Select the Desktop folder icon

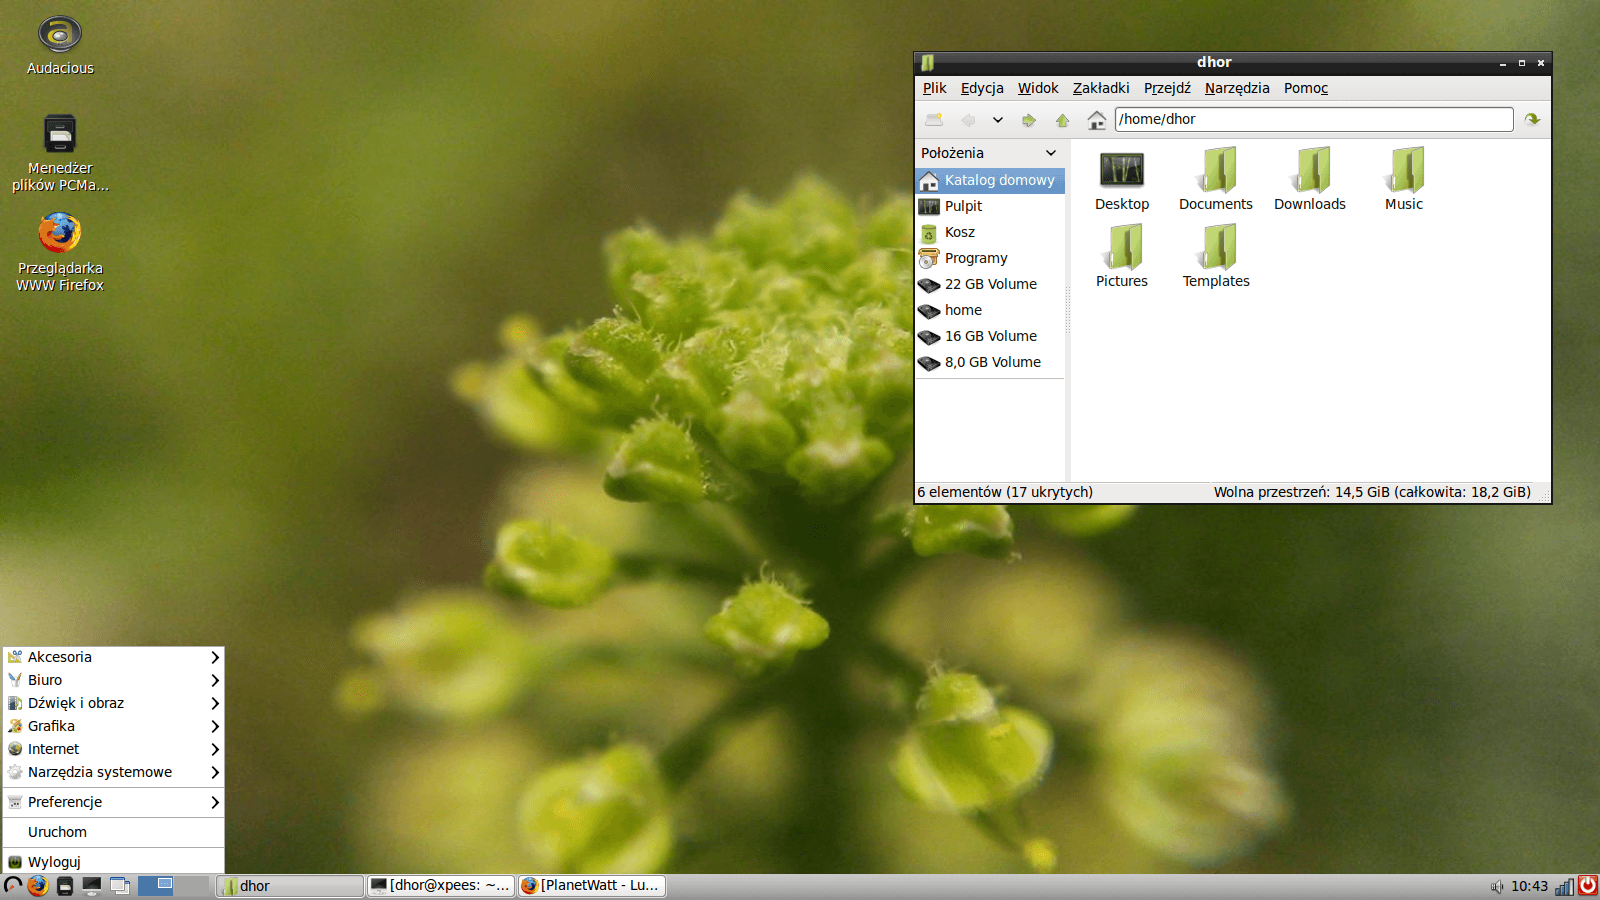point(1122,180)
